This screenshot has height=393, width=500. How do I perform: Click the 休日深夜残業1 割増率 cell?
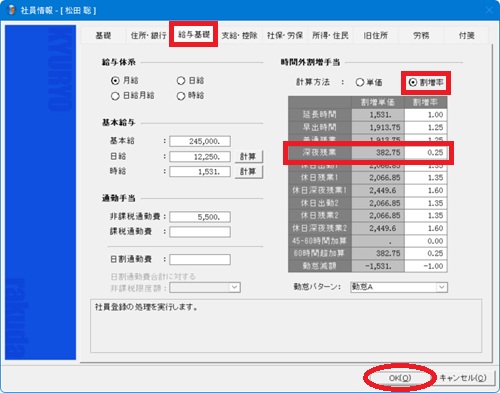(426, 190)
